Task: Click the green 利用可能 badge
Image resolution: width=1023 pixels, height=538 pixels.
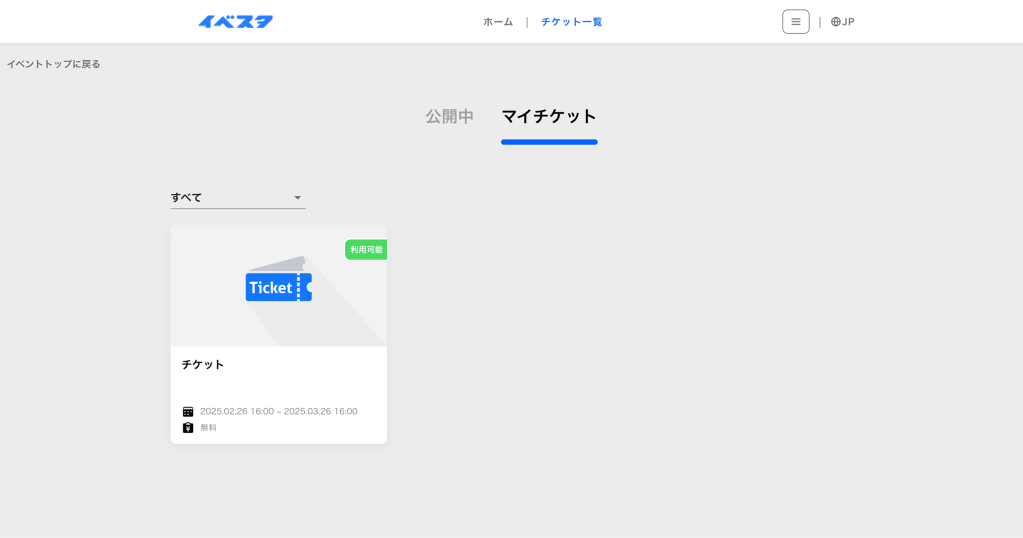Action: (x=366, y=249)
